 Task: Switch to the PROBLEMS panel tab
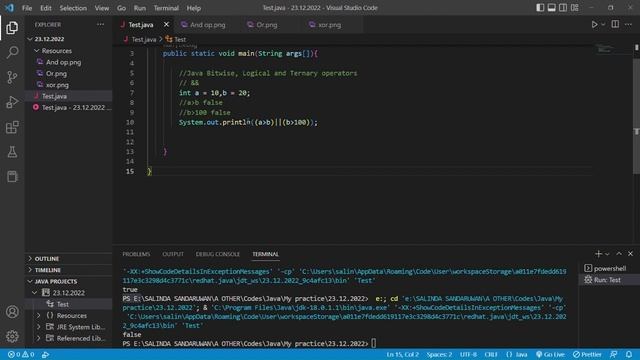pos(136,254)
